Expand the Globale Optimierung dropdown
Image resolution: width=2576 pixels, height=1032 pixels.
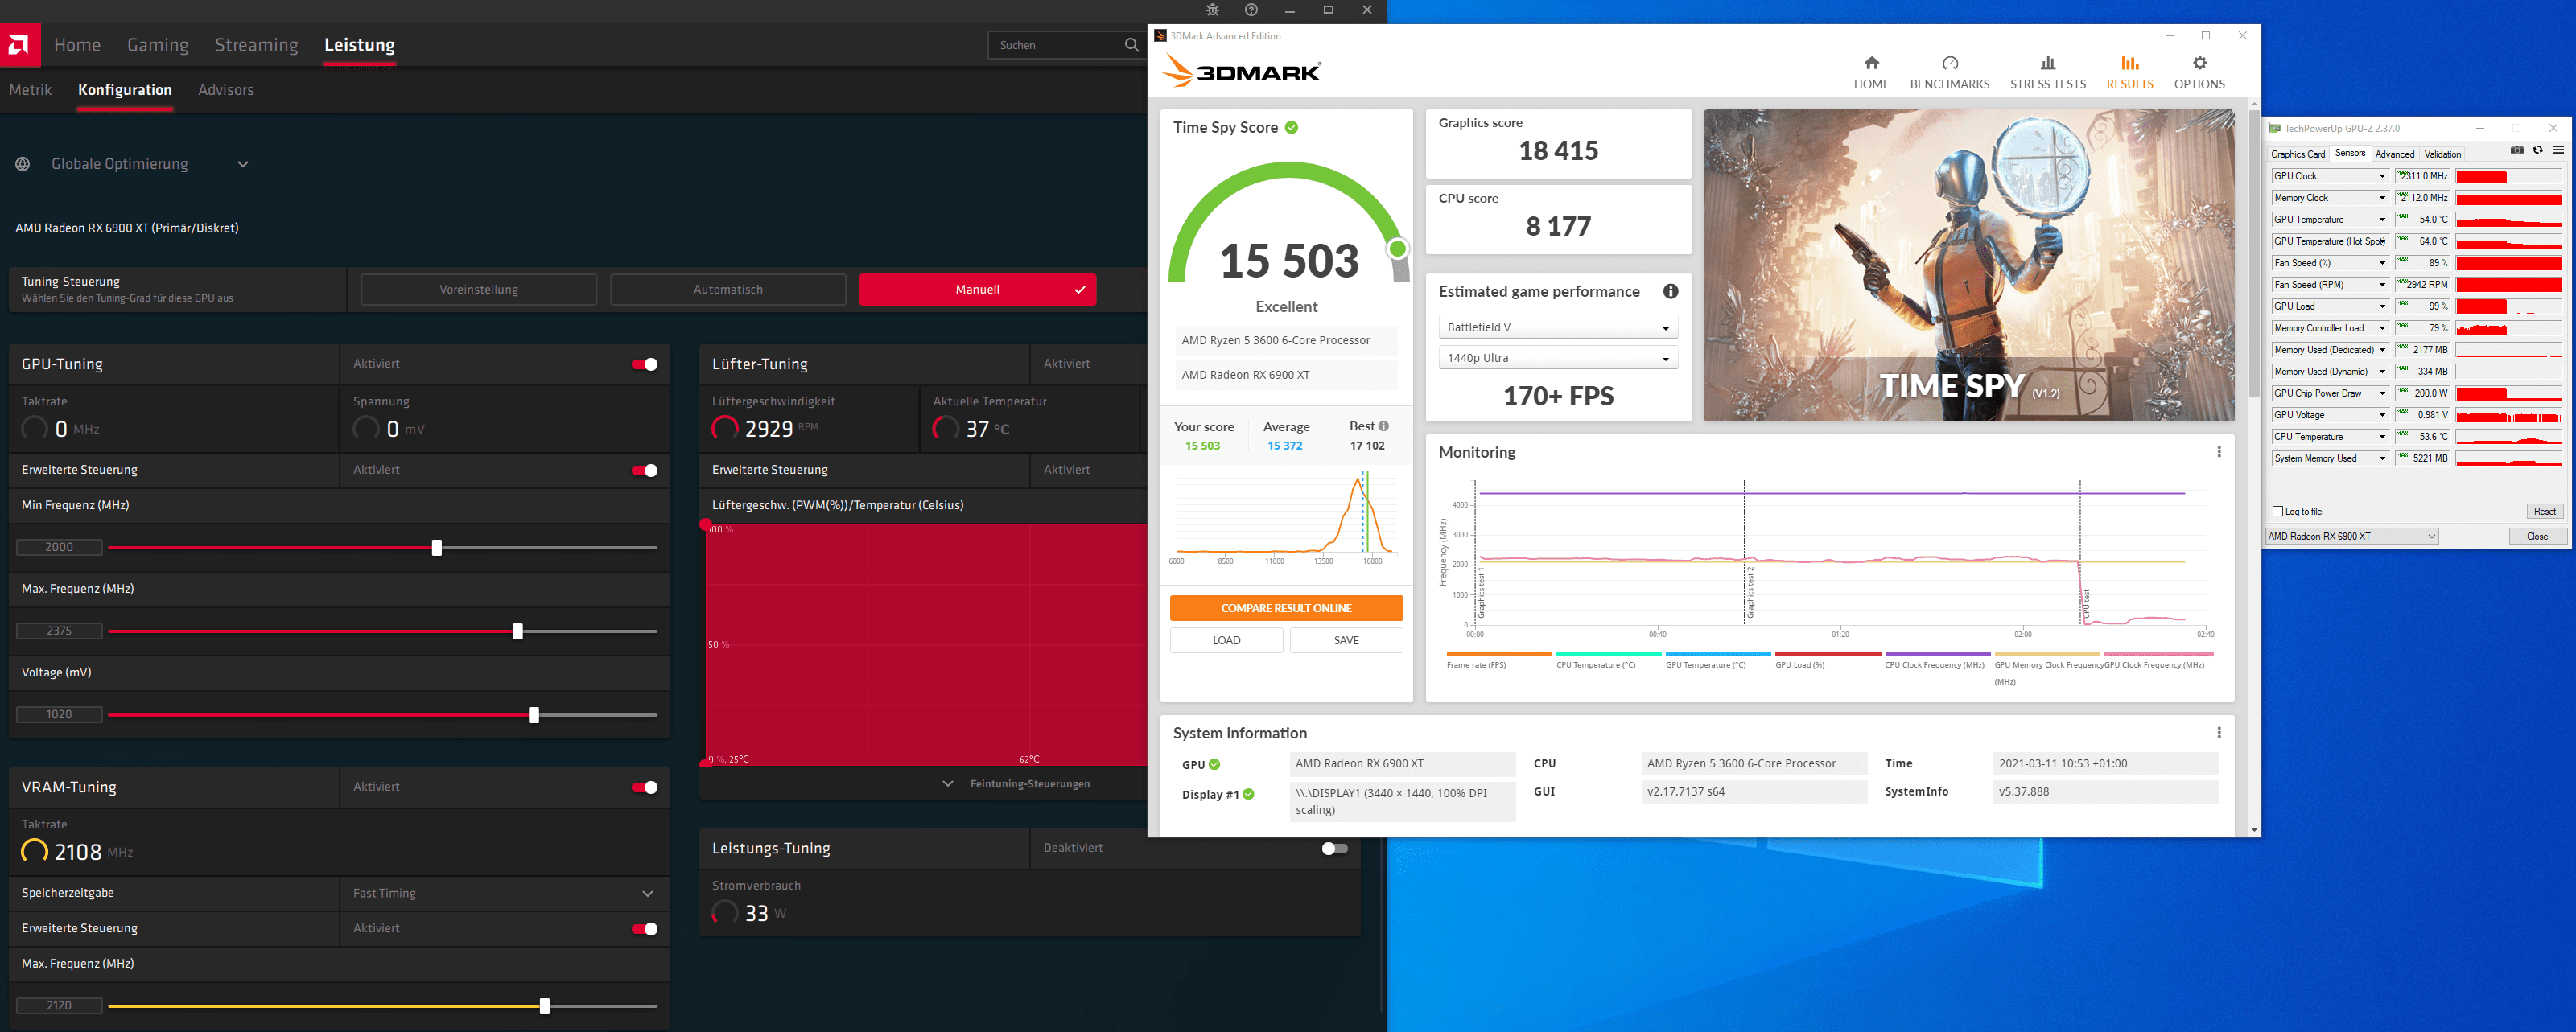click(242, 164)
